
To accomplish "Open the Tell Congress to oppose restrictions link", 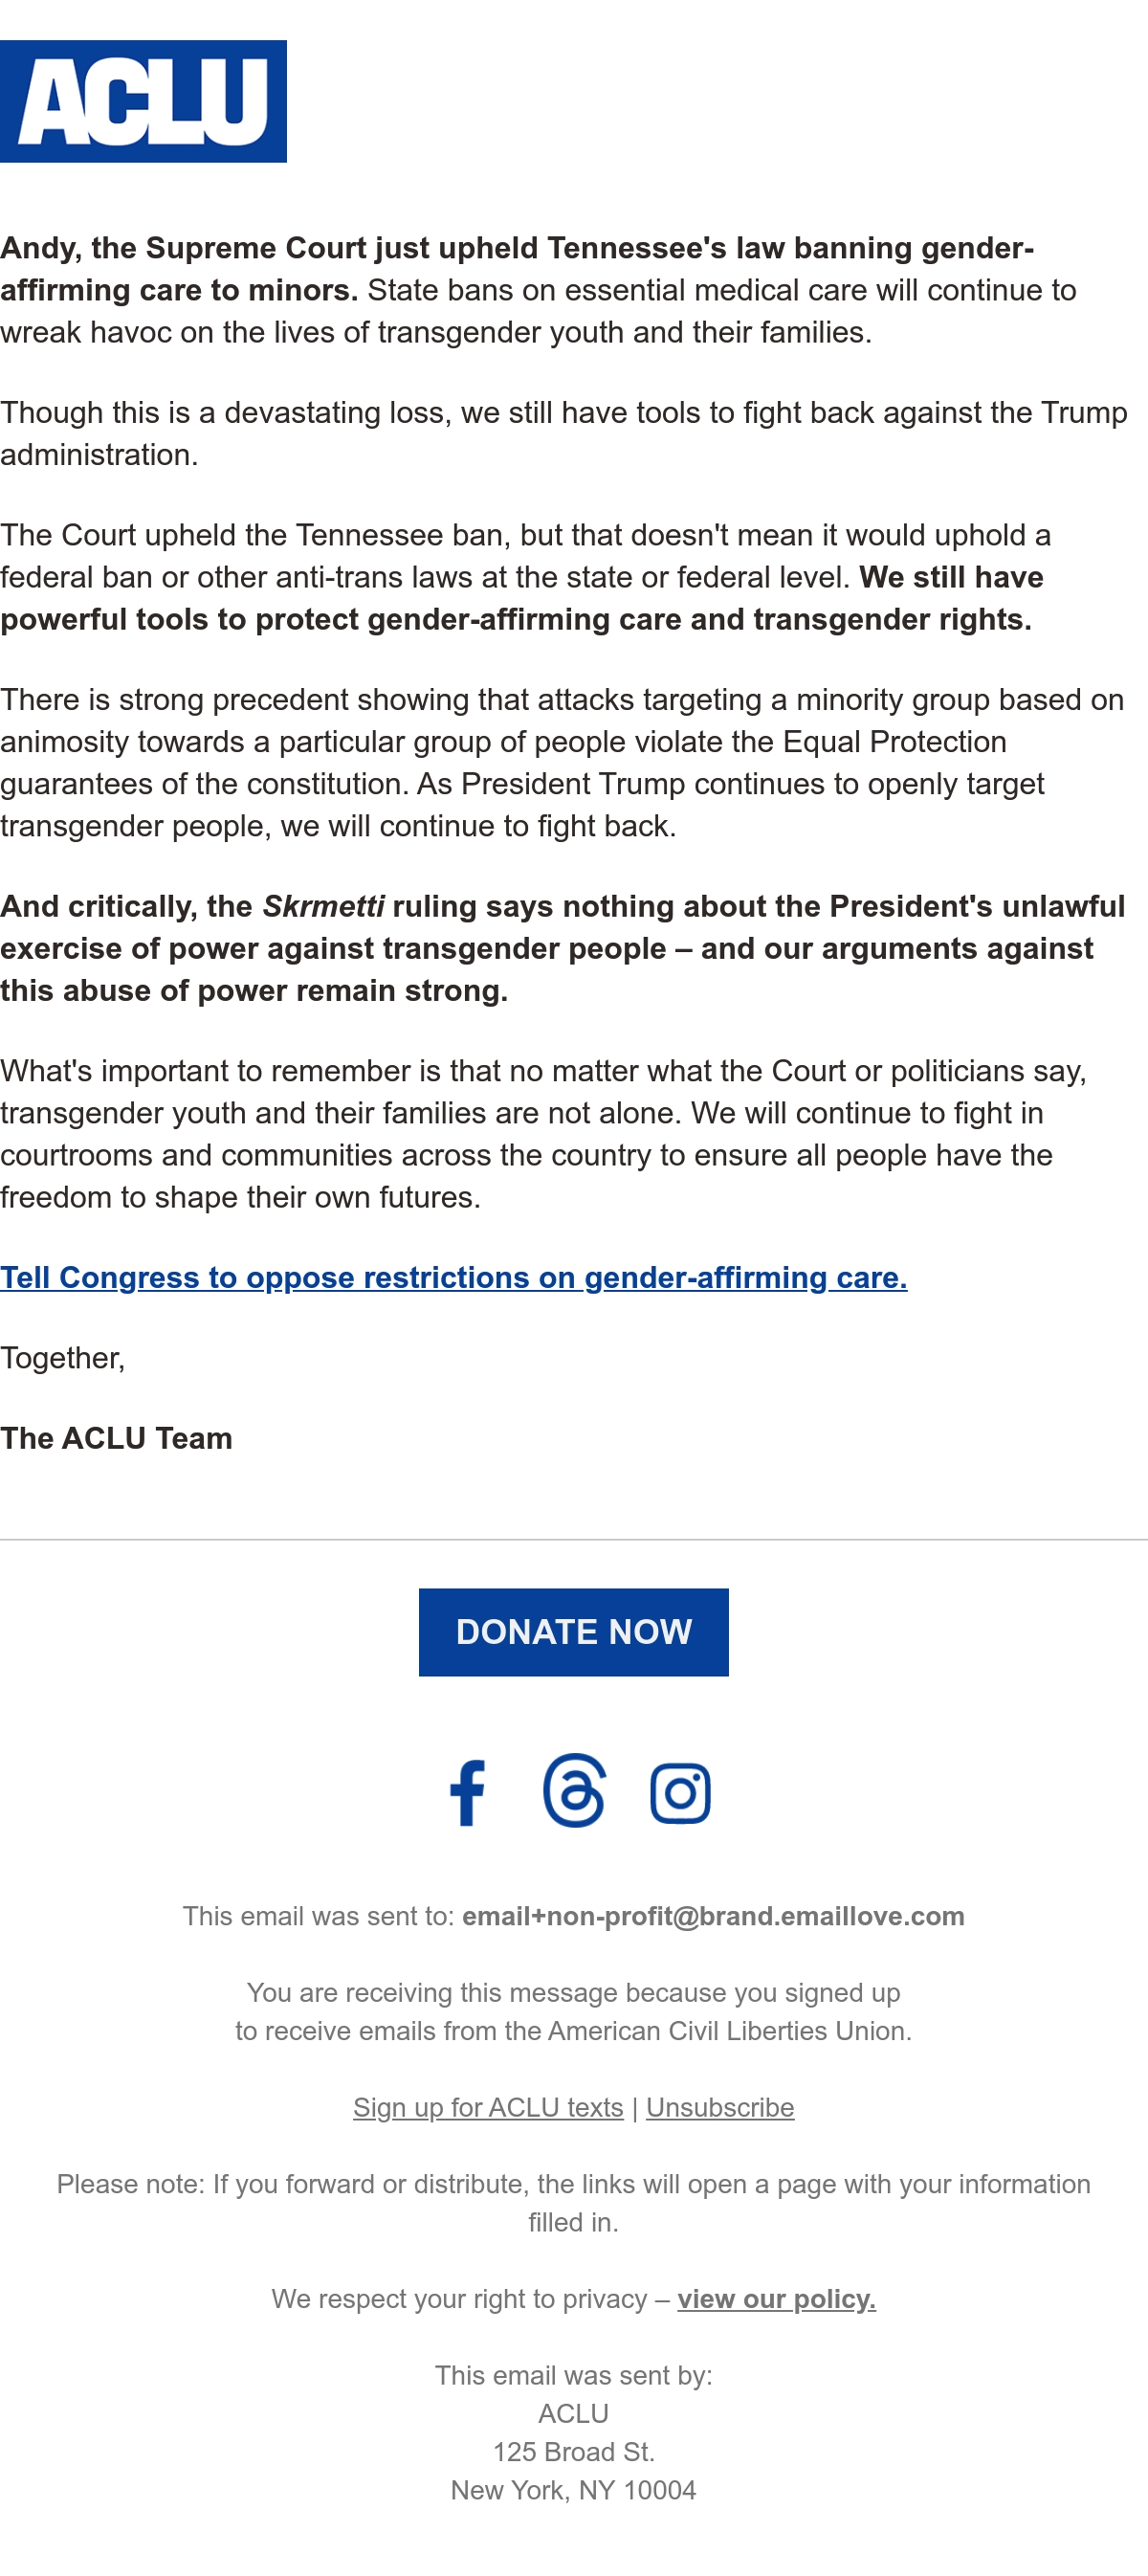I will [454, 1277].
